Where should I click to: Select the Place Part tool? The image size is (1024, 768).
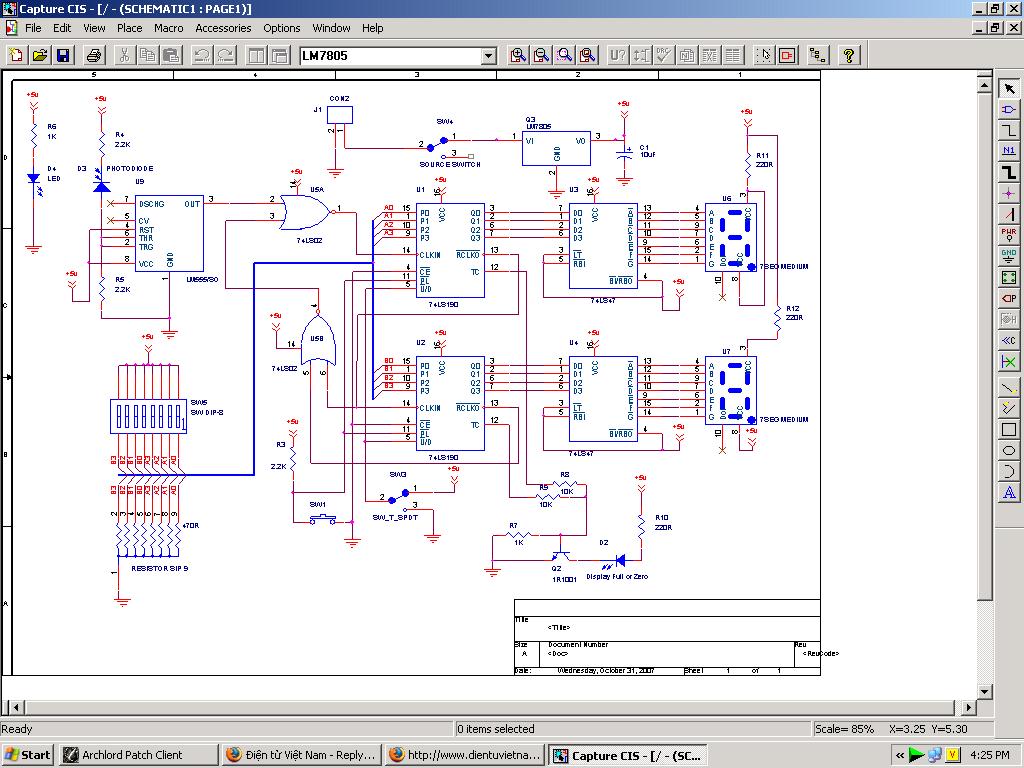1008,109
